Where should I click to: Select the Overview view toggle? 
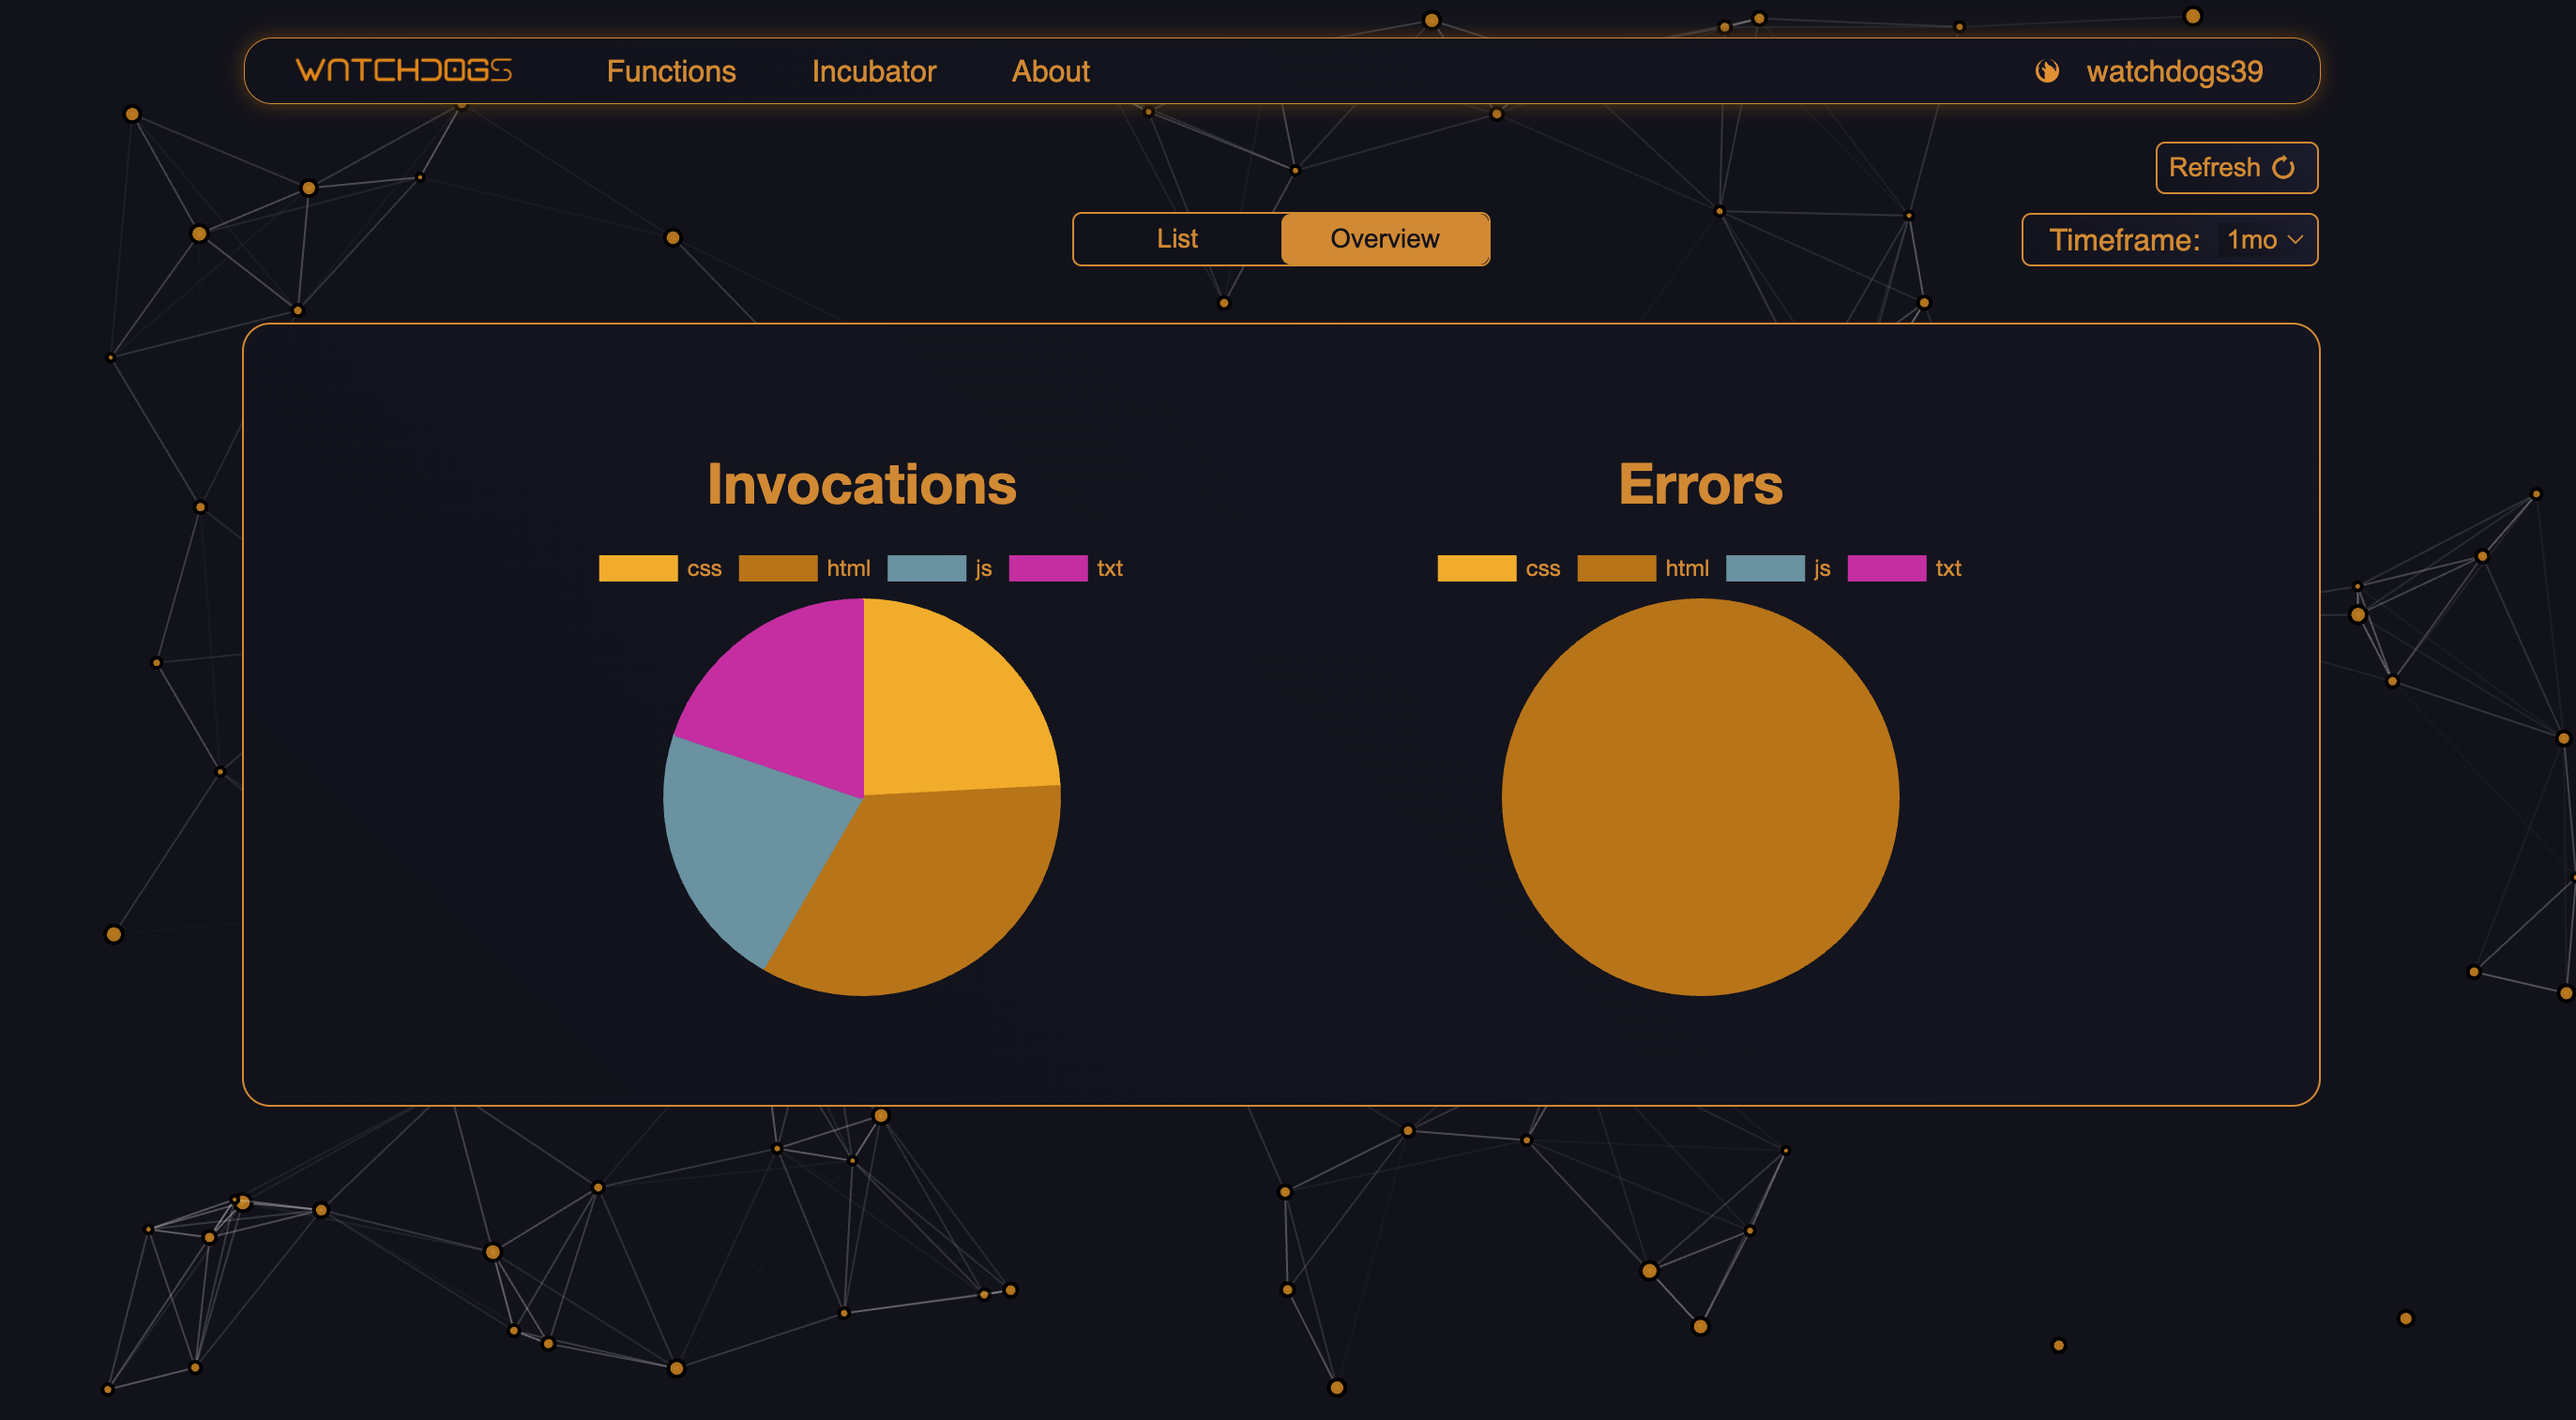point(1384,239)
